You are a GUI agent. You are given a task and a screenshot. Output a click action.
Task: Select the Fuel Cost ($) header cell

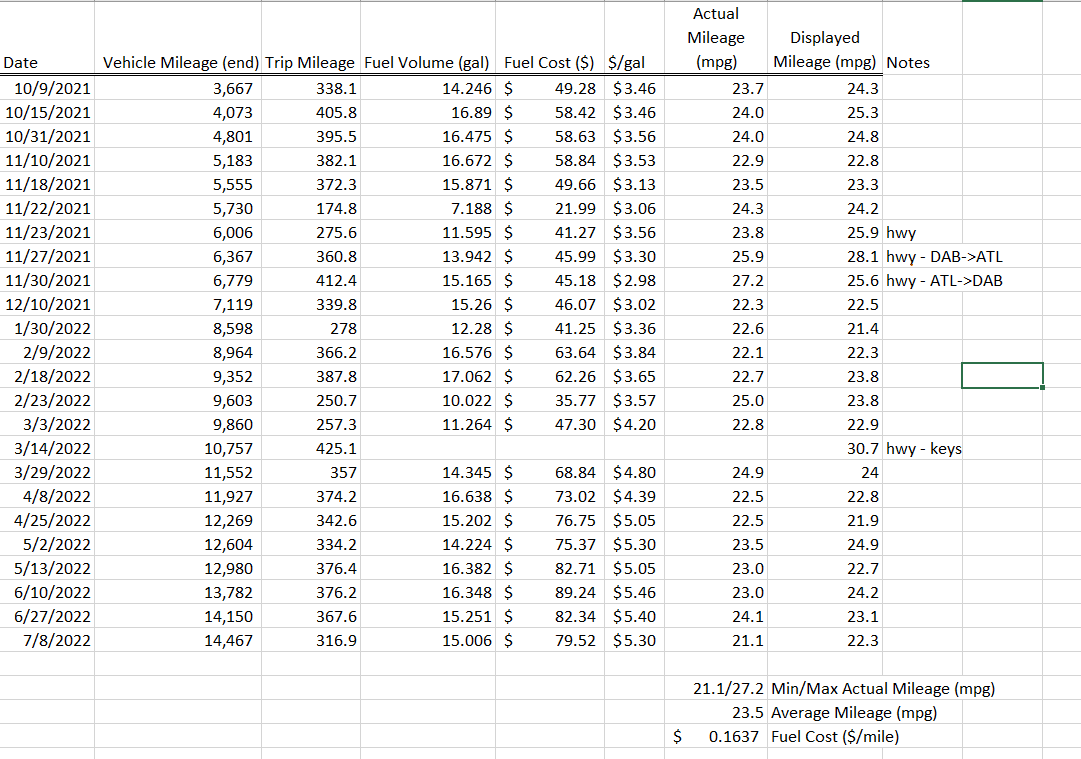(550, 38)
